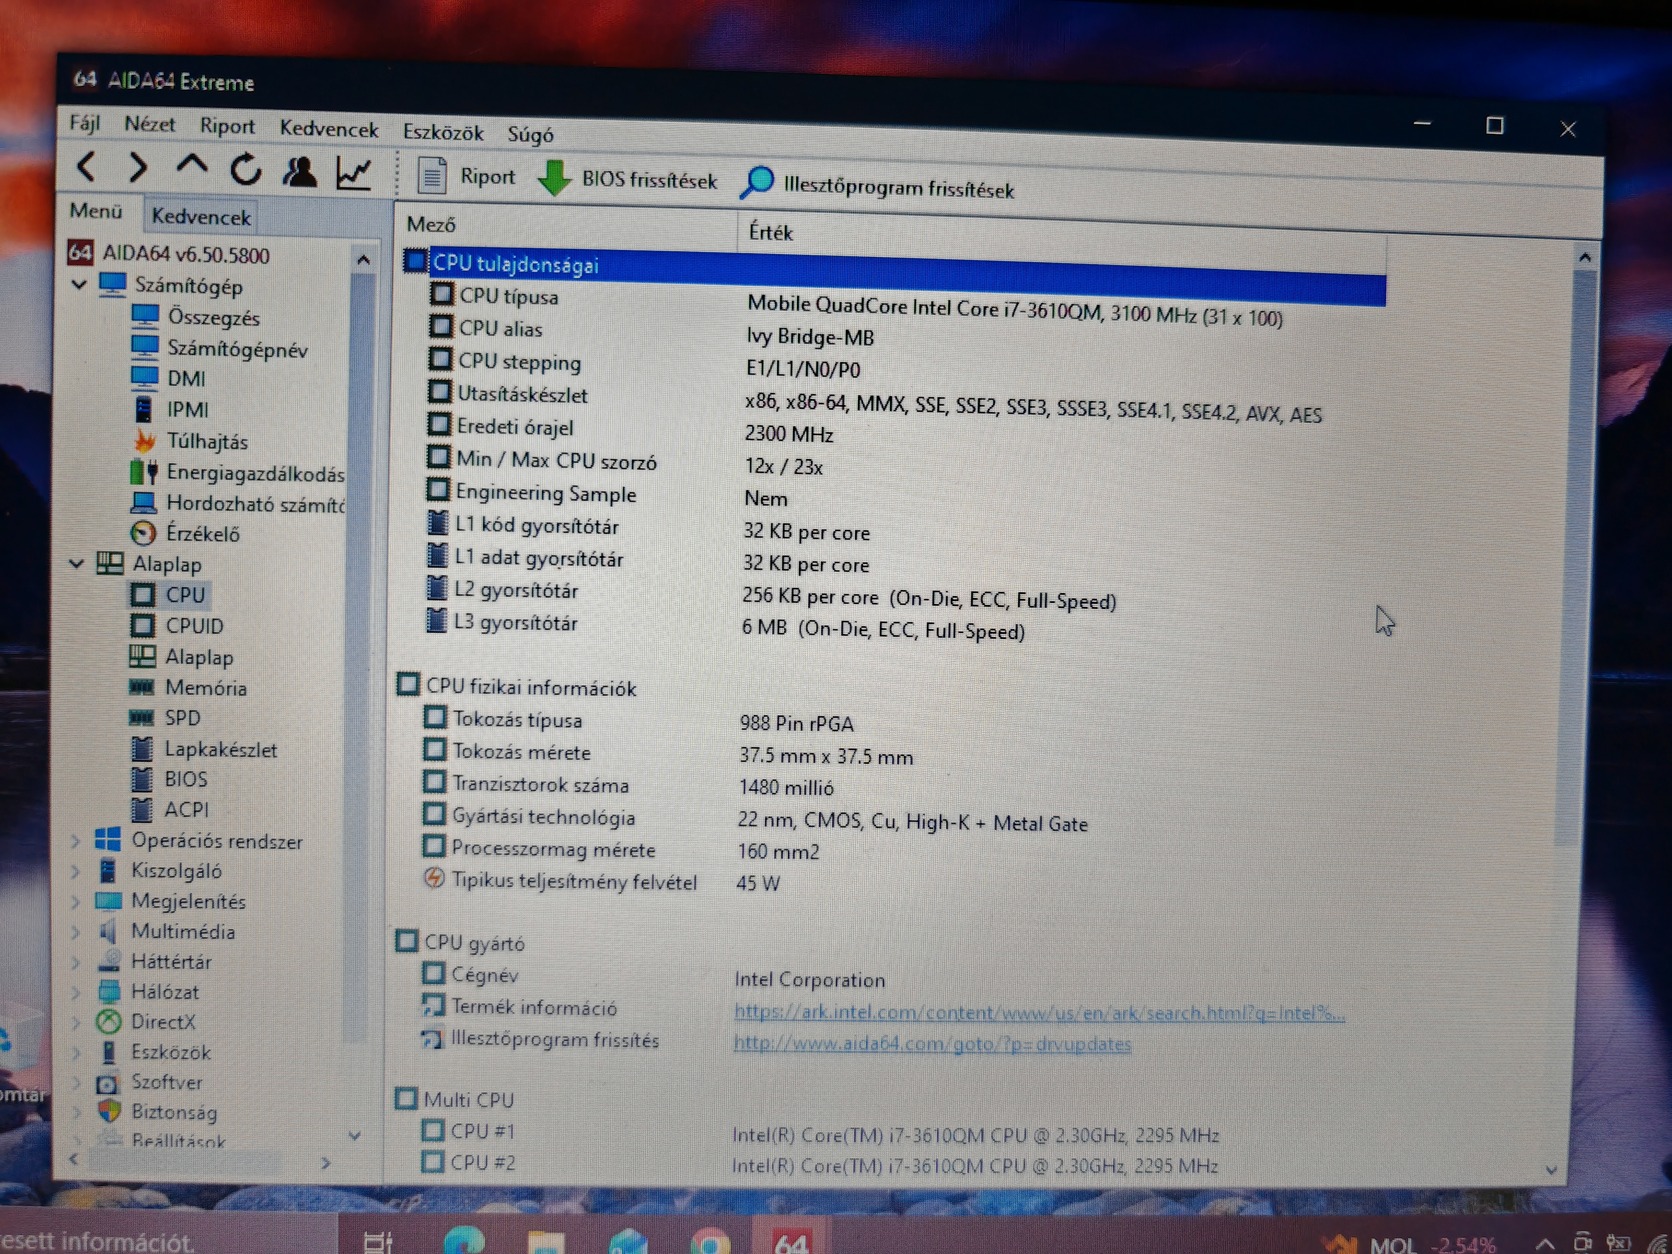1672x1254 pixels.
Task: Go forward with the right arrow toolbar icon
Action: pyautogui.click(x=138, y=167)
